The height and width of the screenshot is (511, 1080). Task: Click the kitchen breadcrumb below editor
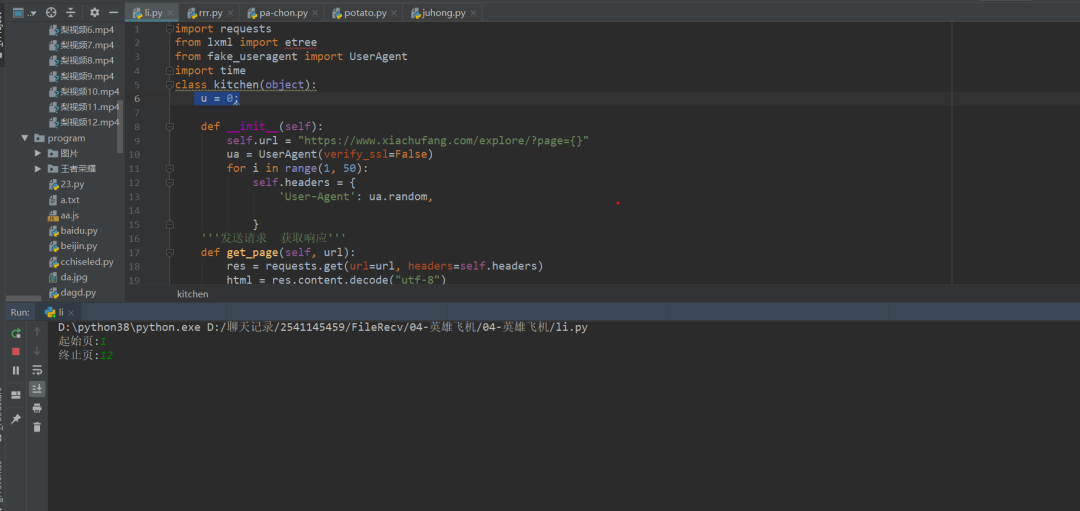(192, 294)
